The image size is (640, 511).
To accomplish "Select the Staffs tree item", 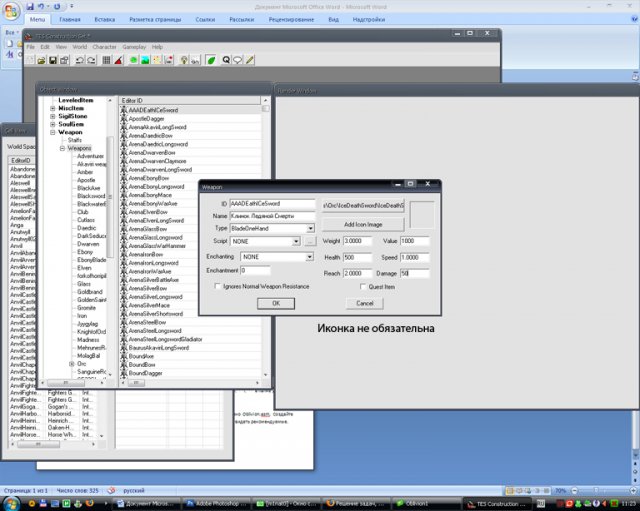I will coord(75,140).
